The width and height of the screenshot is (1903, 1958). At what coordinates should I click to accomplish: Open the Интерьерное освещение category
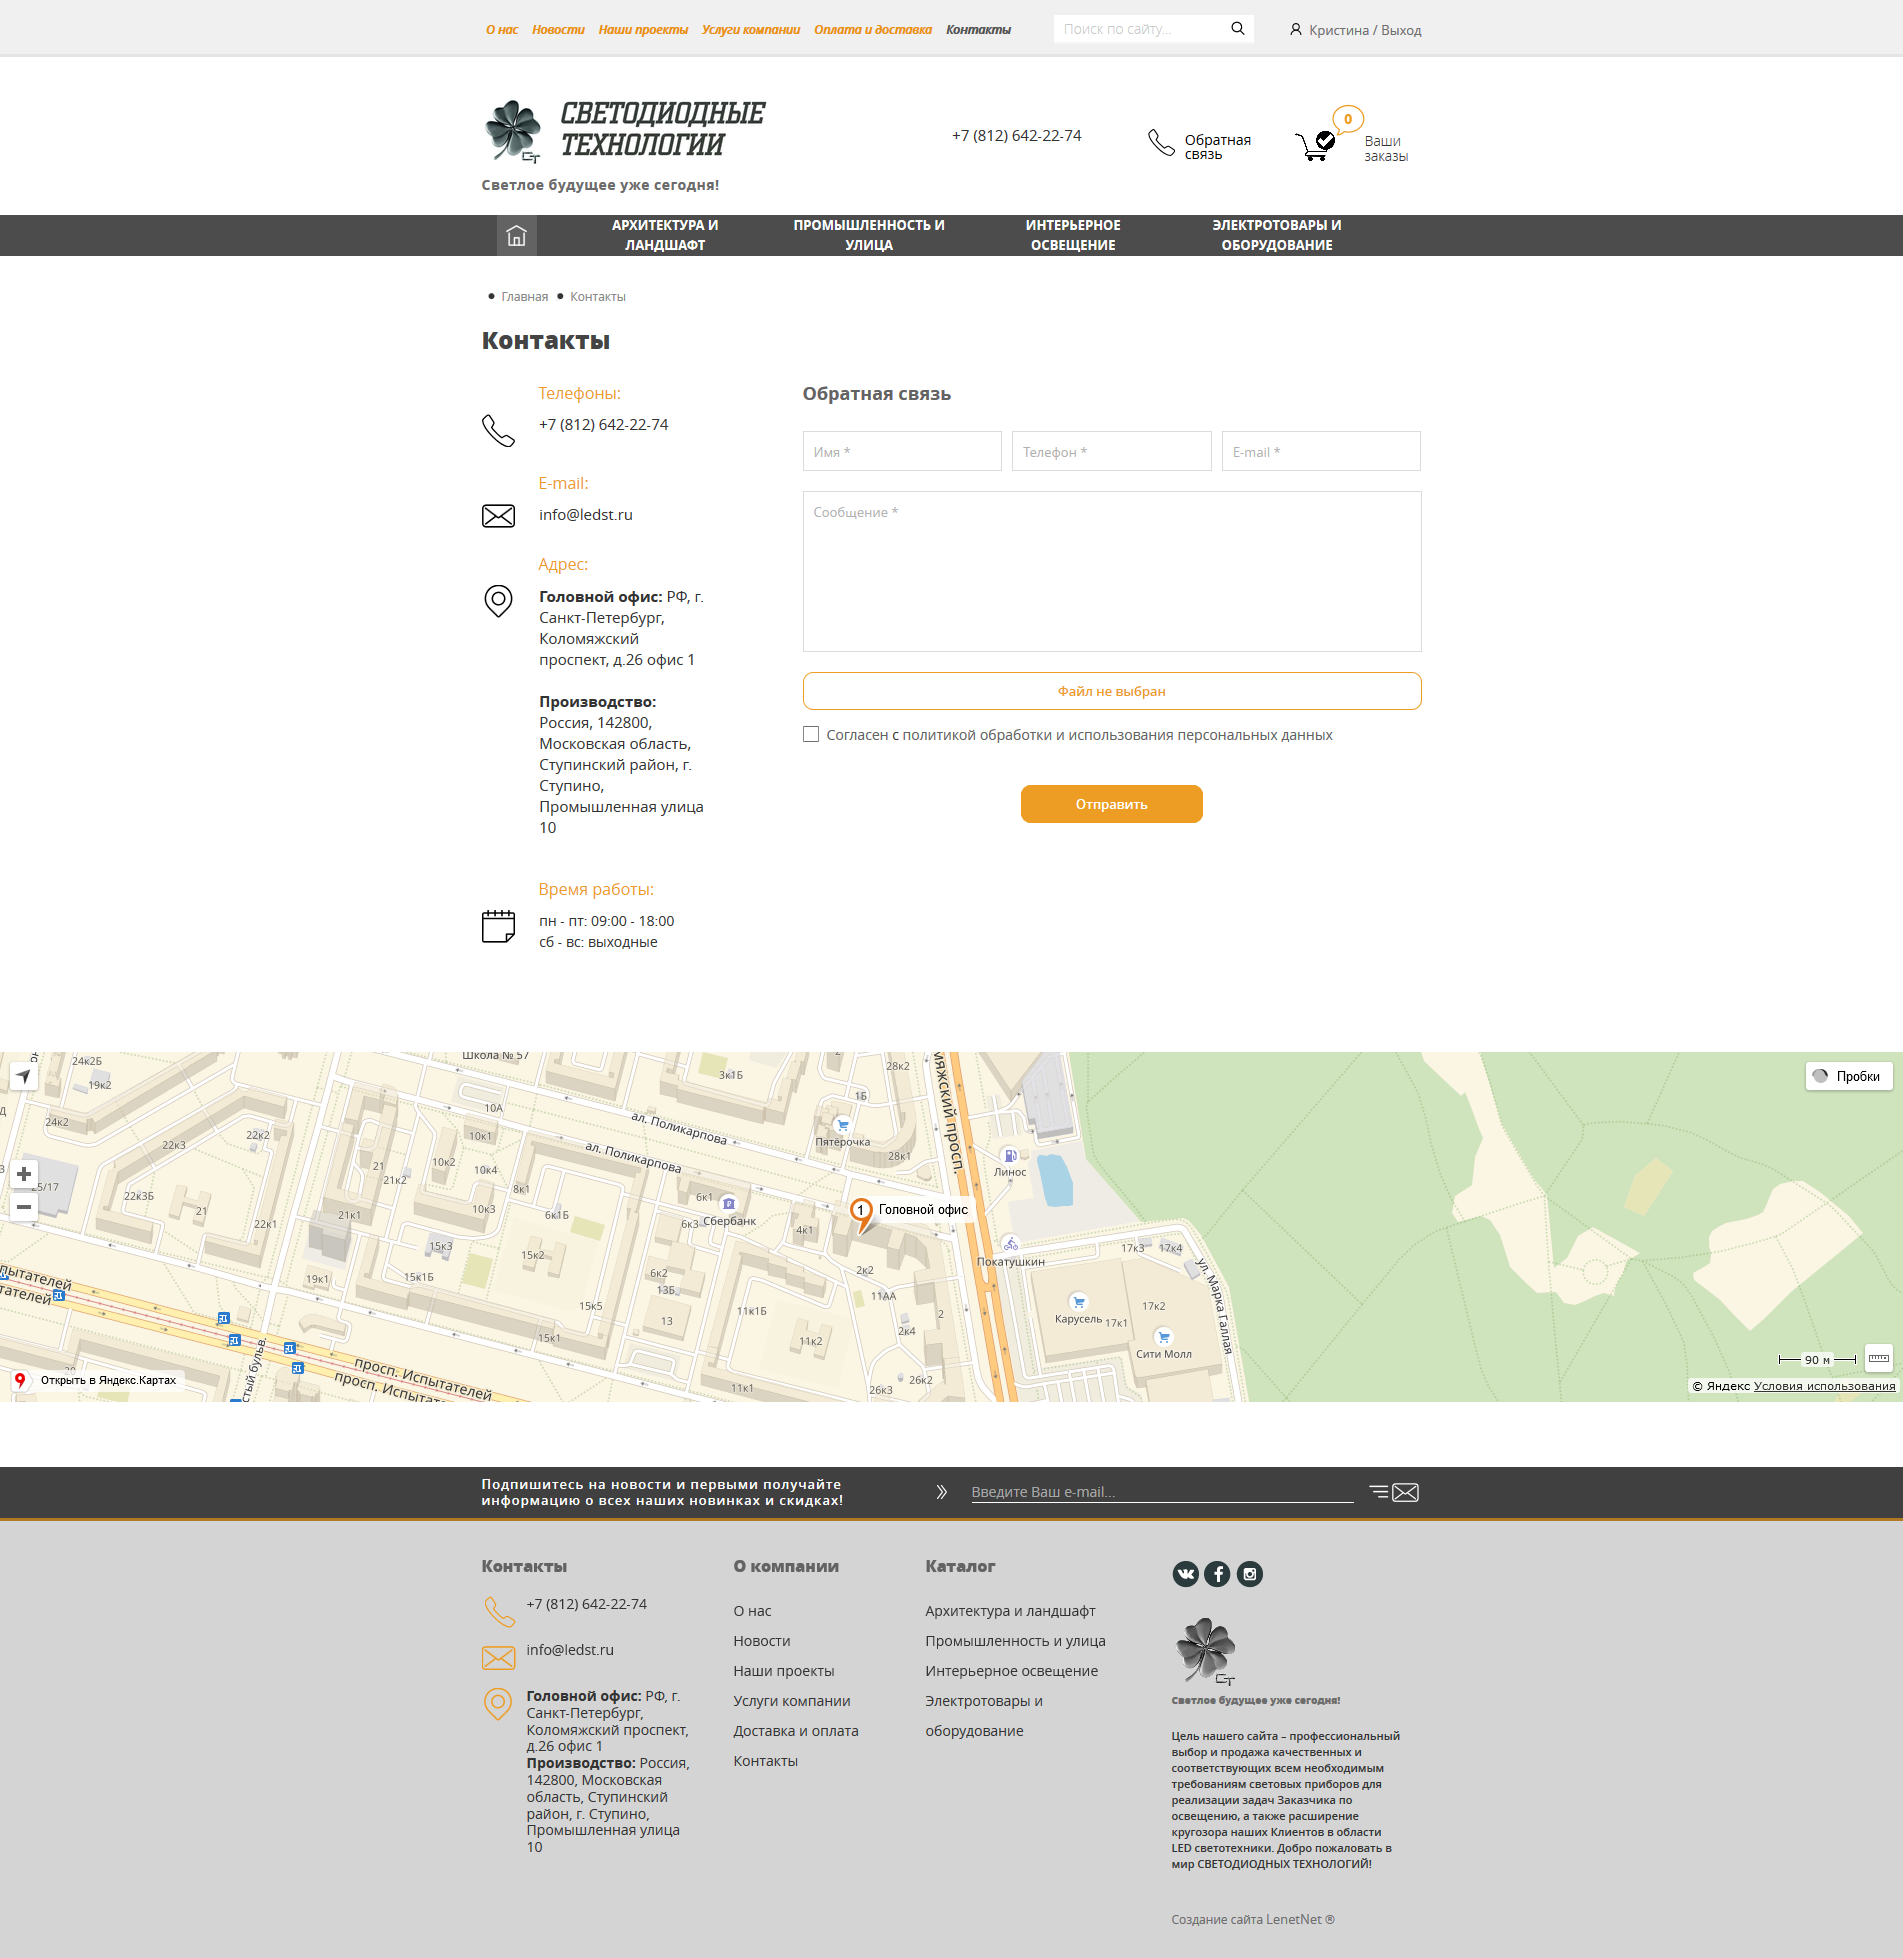(x=1073, y=235)
